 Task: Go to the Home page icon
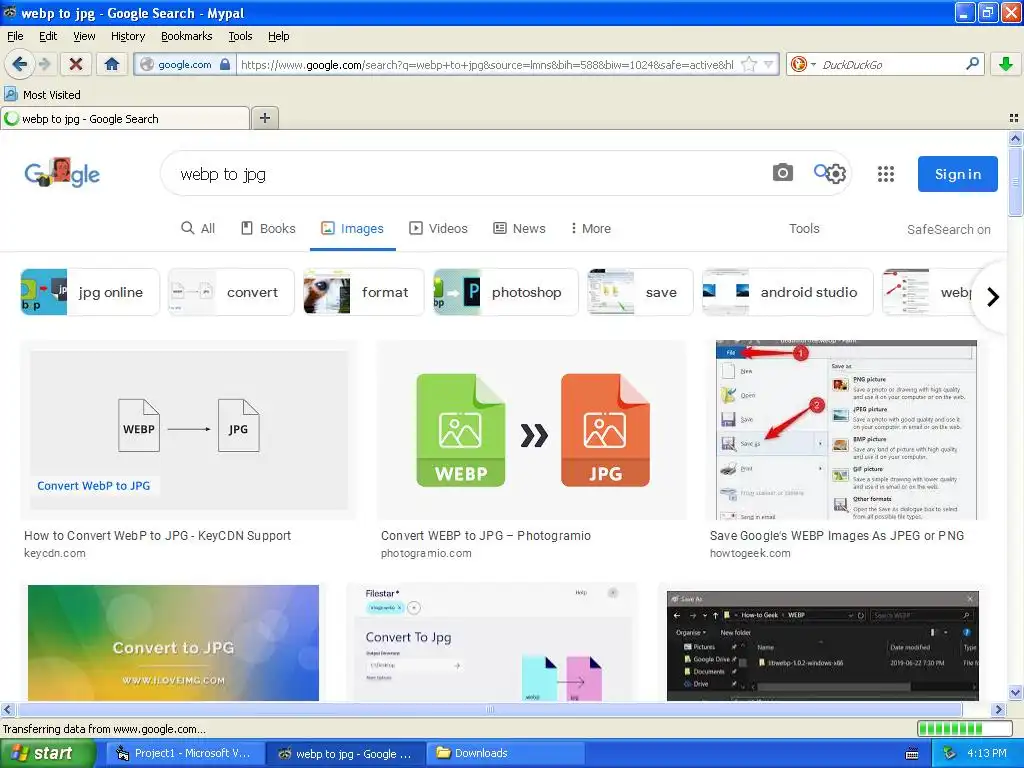112,64
